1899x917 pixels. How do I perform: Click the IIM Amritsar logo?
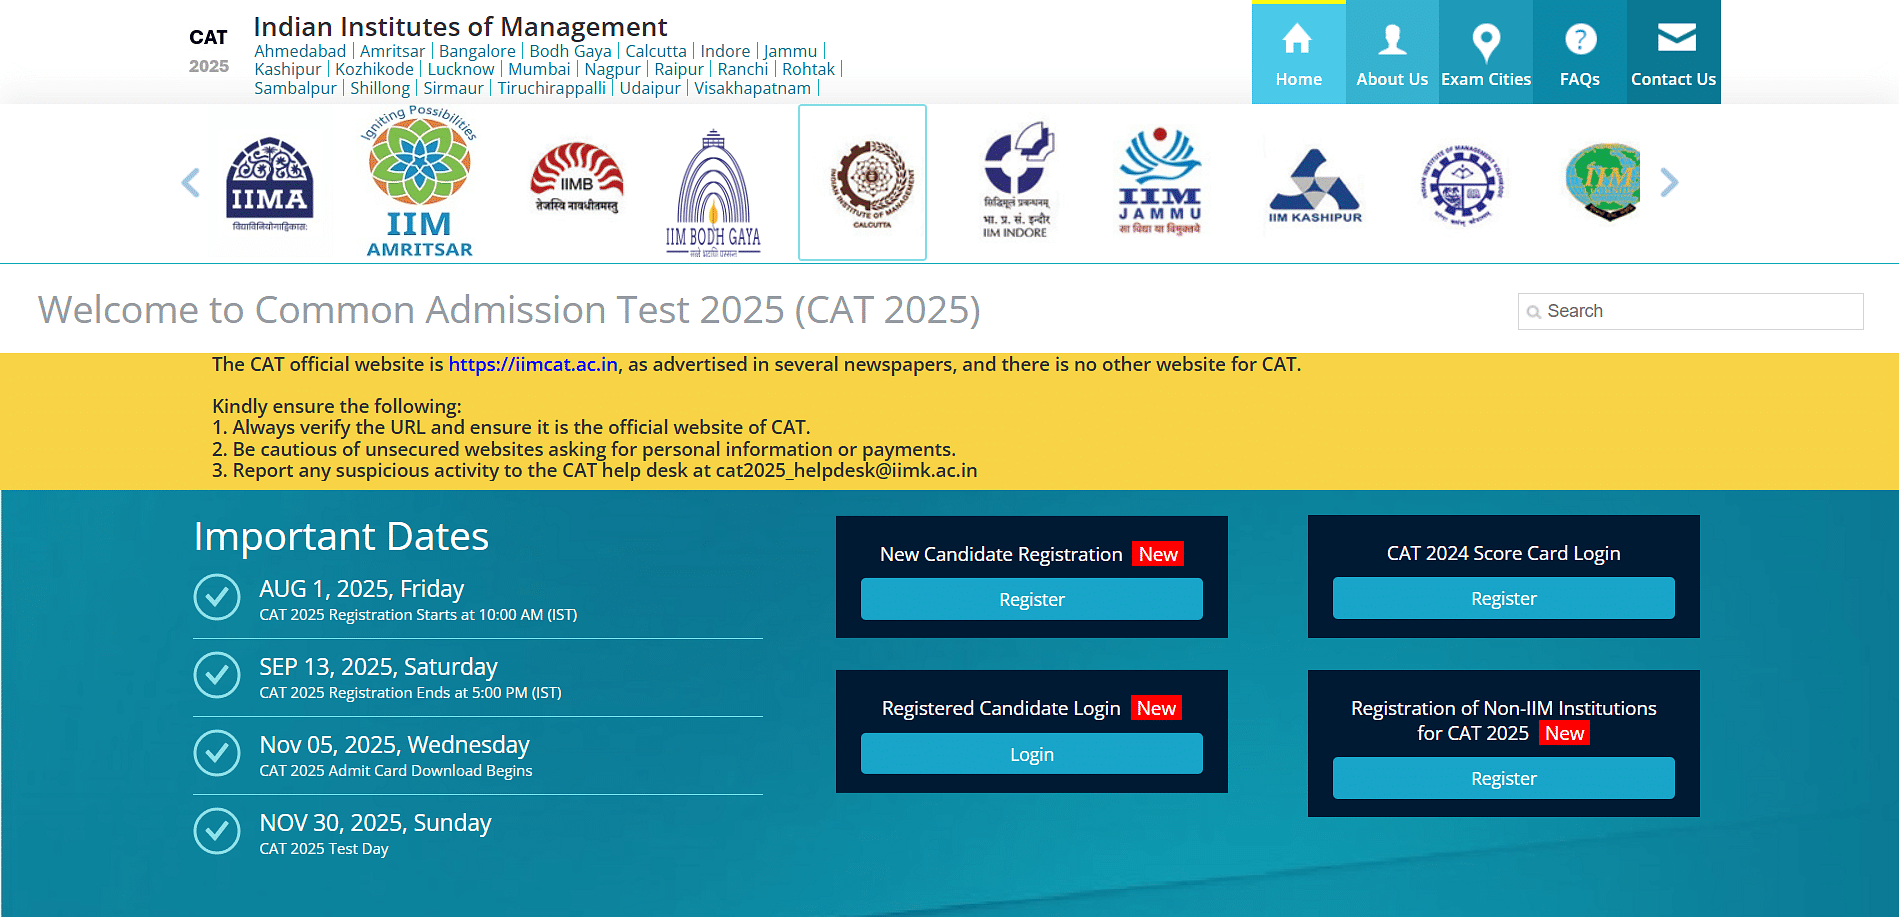coord(420,182)
